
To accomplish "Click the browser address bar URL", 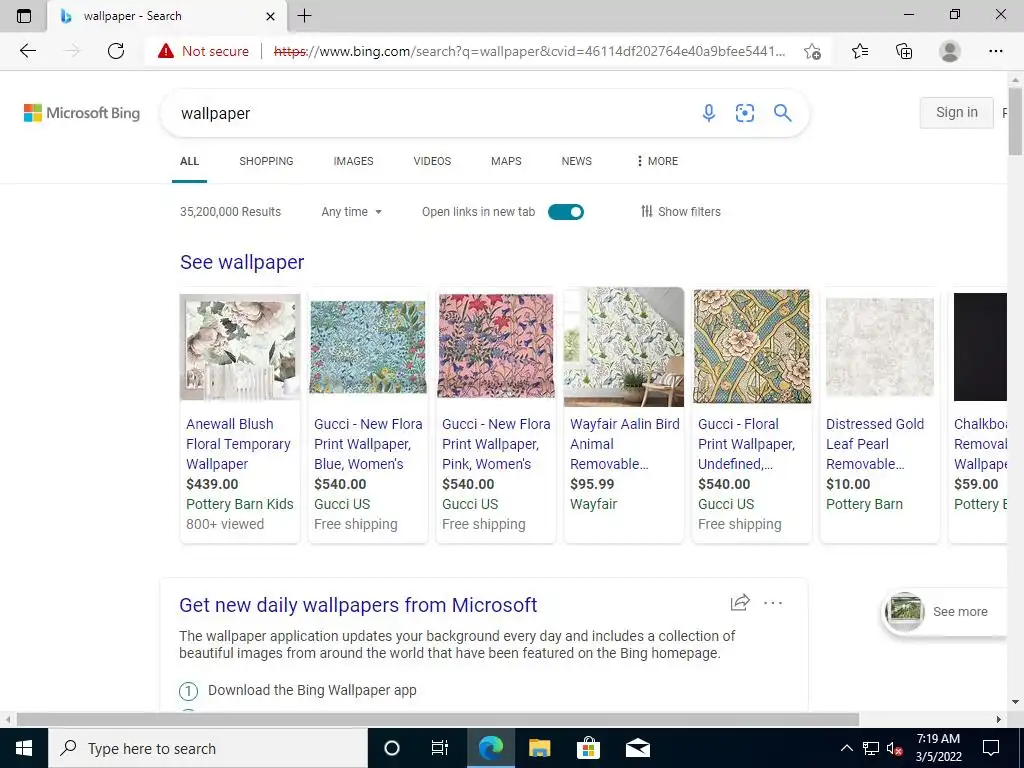I will (530, 51).
